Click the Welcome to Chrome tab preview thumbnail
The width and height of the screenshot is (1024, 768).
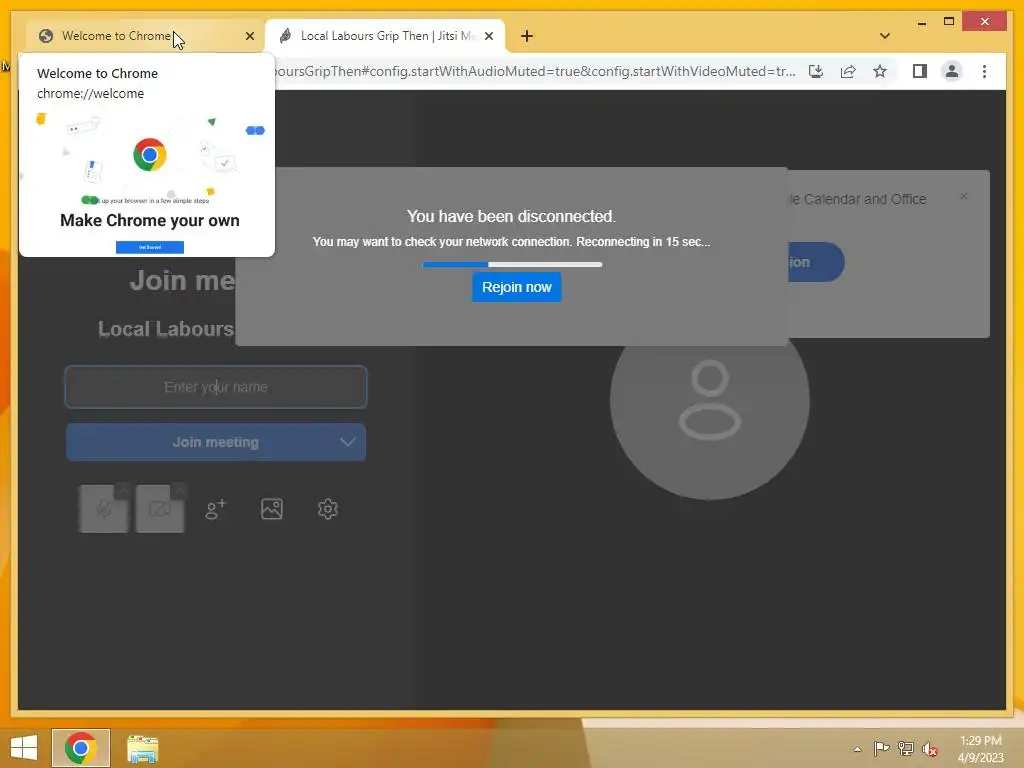tap(148, 182)
